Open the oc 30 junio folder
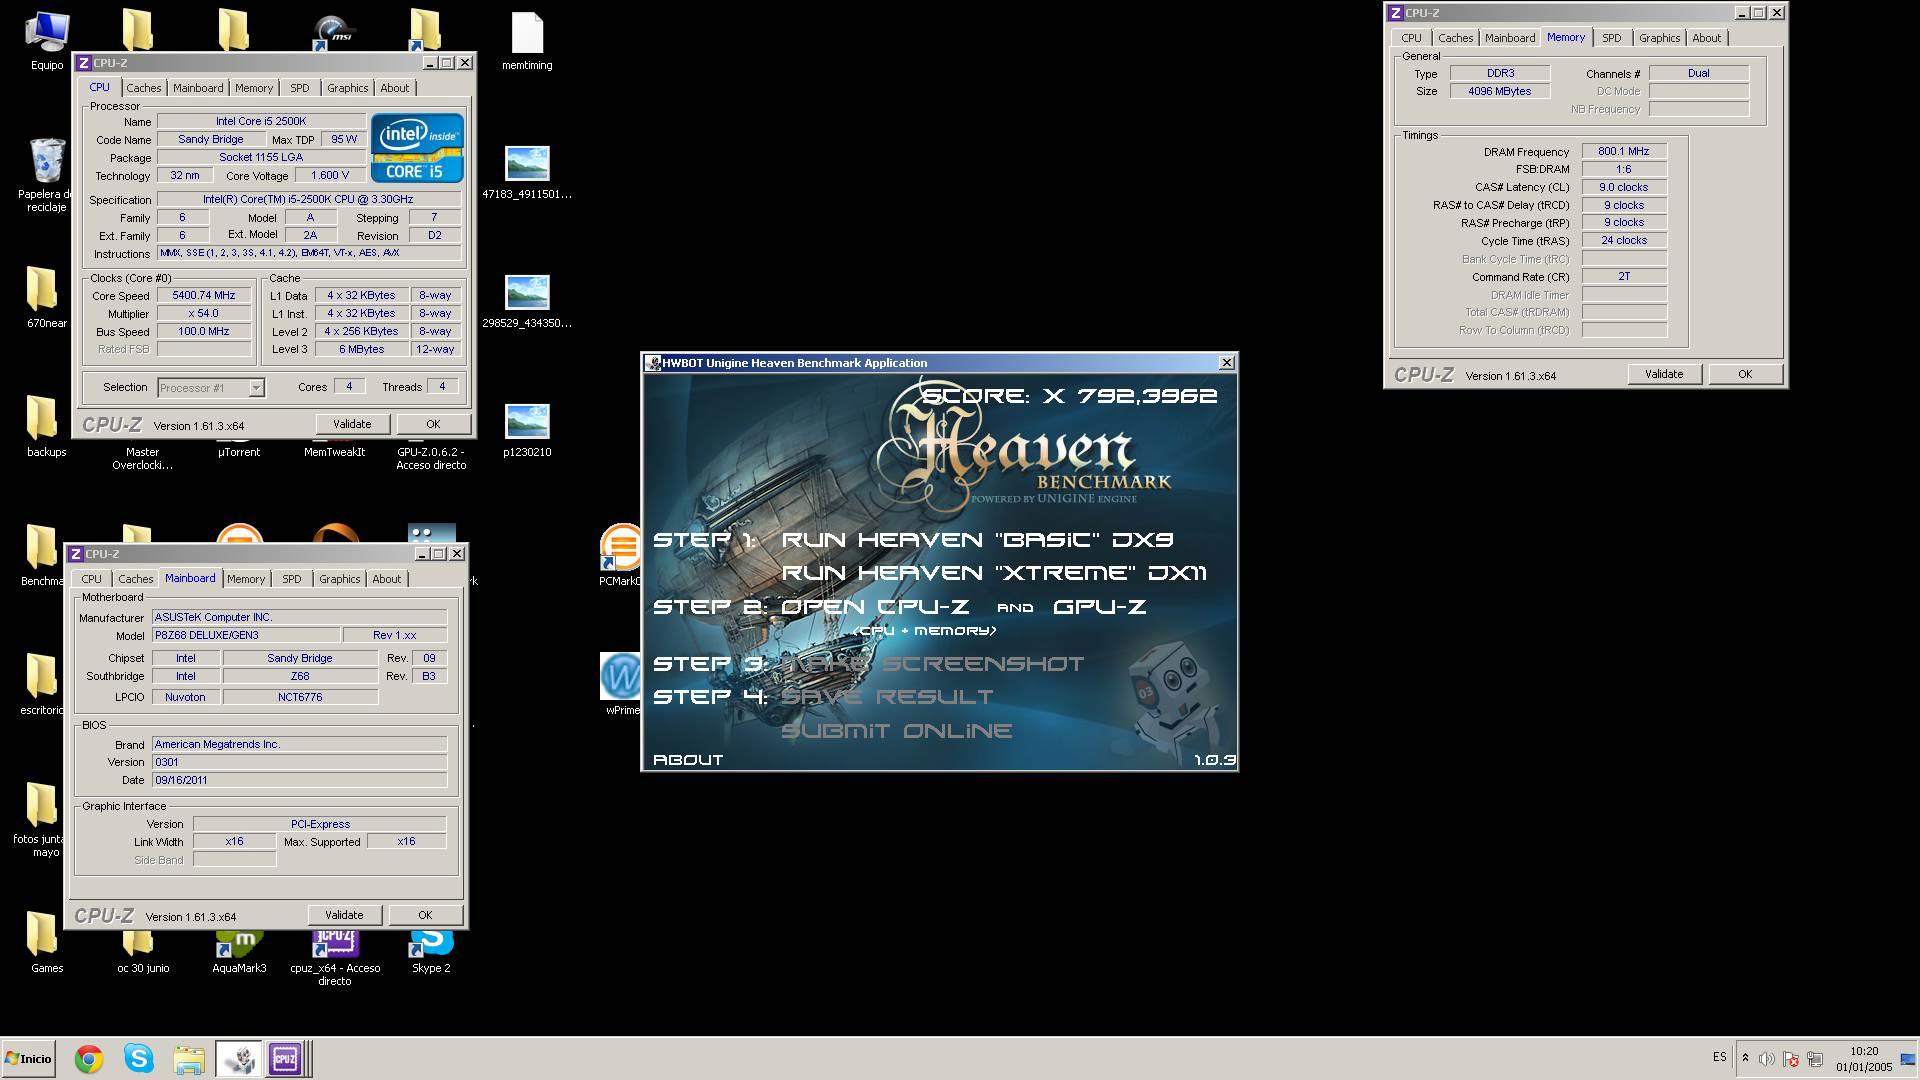The width and height of the screenshot is (1920, 1080). pyautogui.click(x=143, y=952)
